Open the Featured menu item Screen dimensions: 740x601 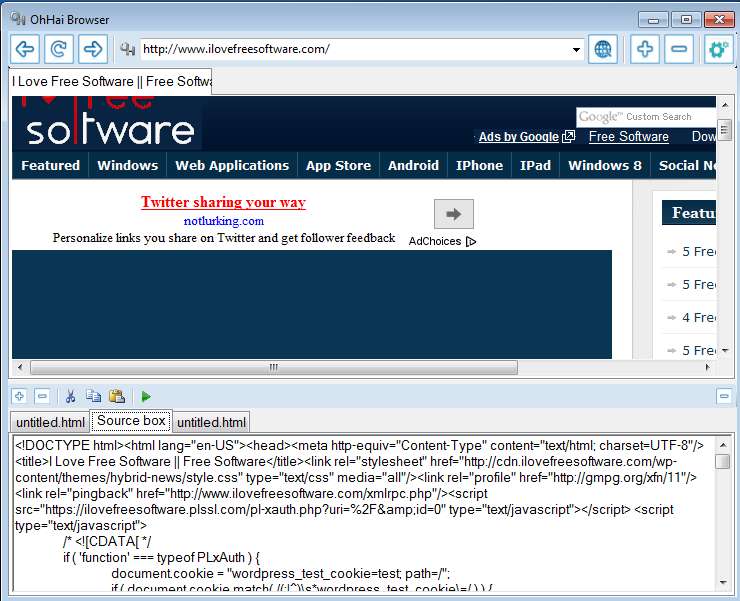pos(50,165)
